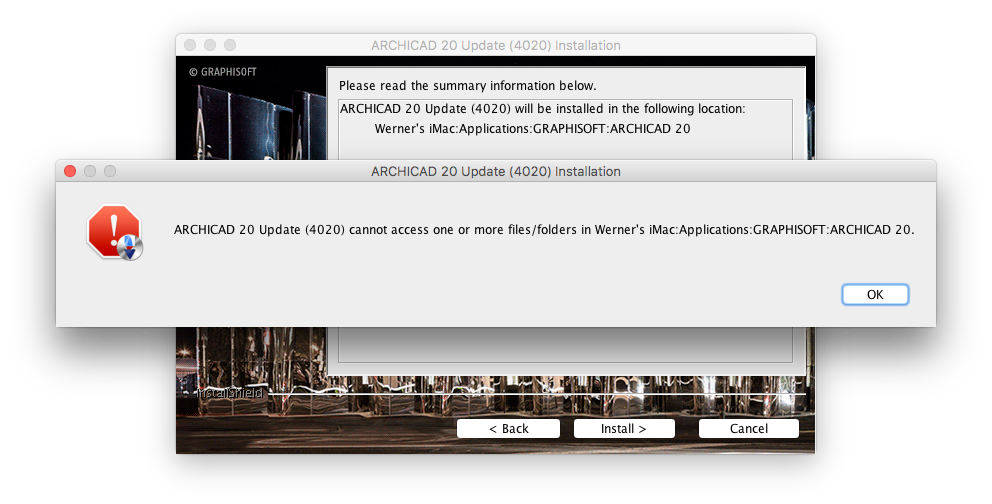Image resolution: width=992 pixels, height=504 pixels.
Task: Click 'Please read the summary information below.' text
Action: point(468,85)
